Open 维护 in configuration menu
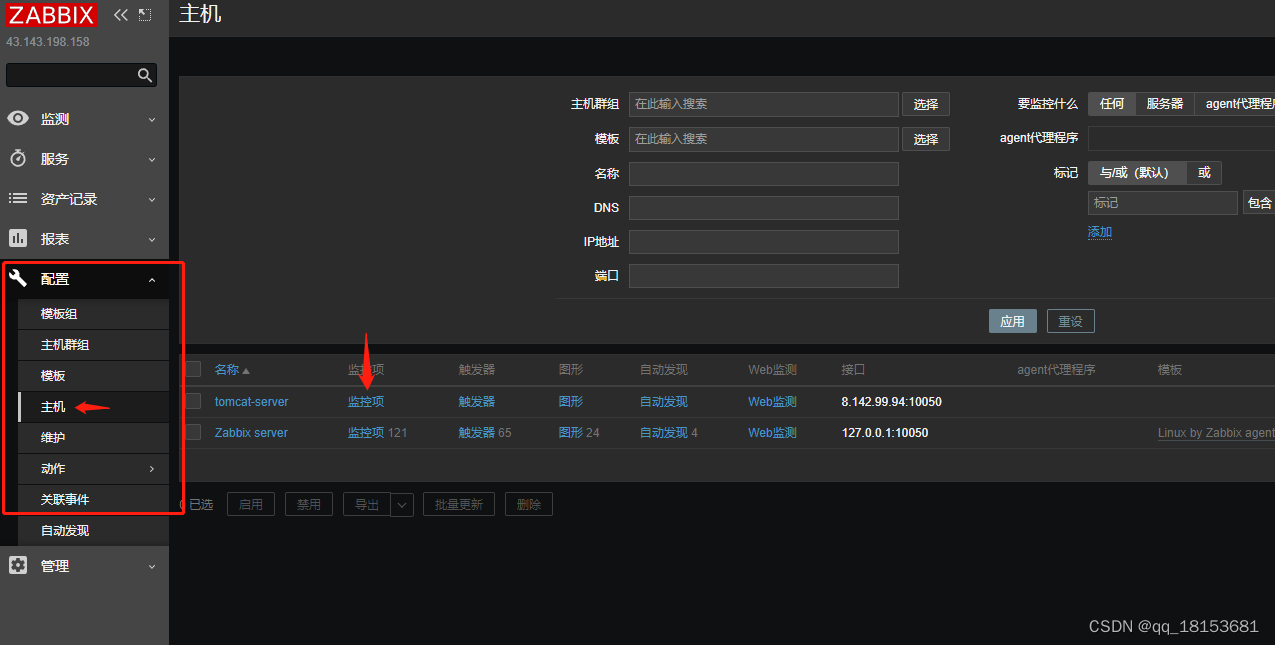 (x=53, y=438)
